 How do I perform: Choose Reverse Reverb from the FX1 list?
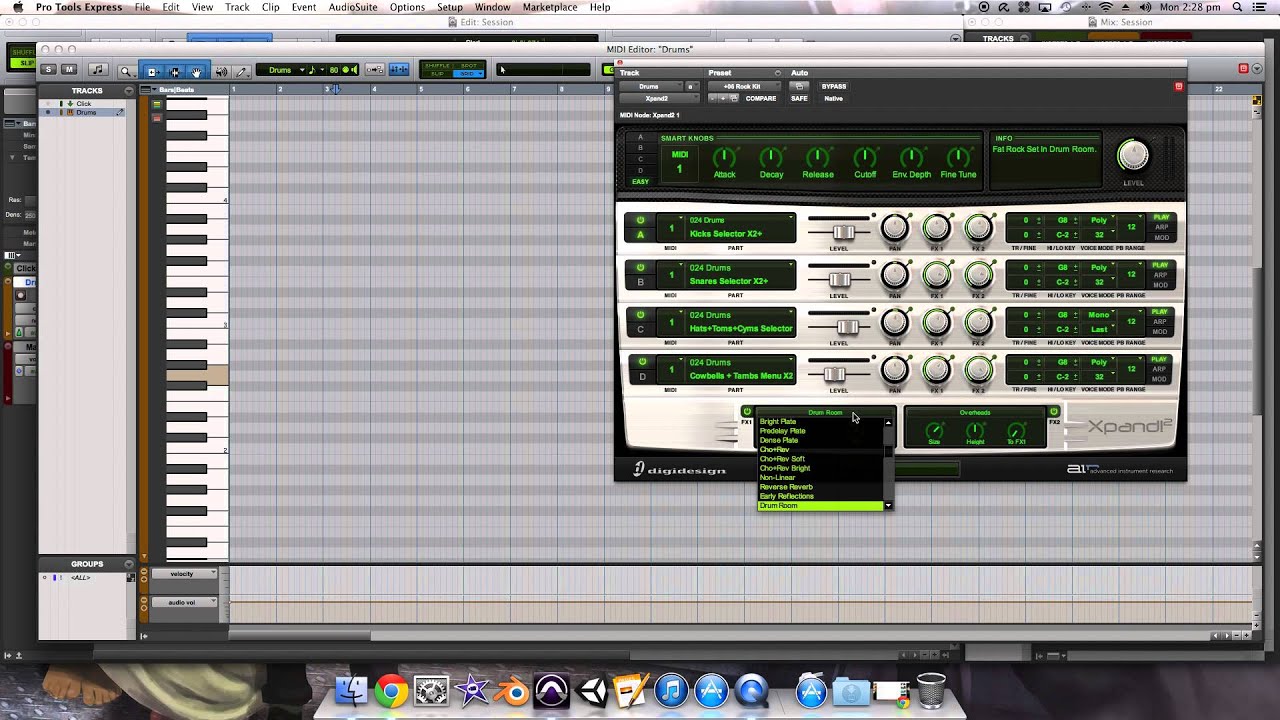(820, 487)
